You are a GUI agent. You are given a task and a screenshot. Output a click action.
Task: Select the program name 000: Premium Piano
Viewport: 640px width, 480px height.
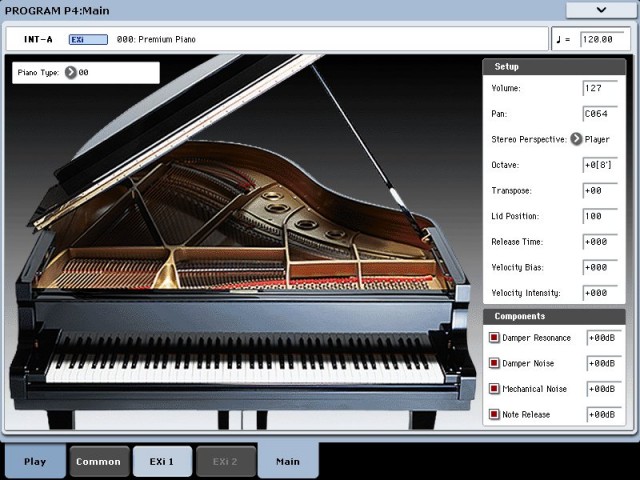click(157, 40)
